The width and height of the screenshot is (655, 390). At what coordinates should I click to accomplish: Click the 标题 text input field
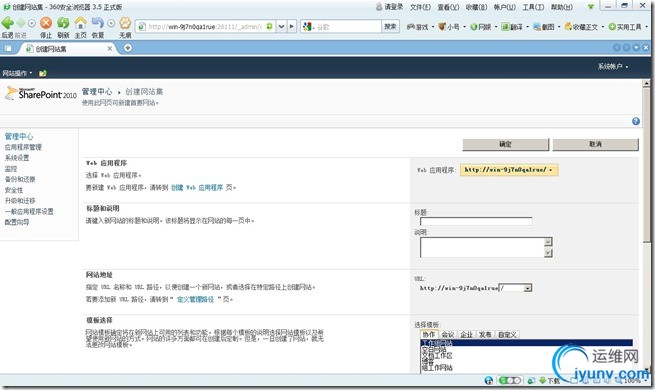pos(476,221)
